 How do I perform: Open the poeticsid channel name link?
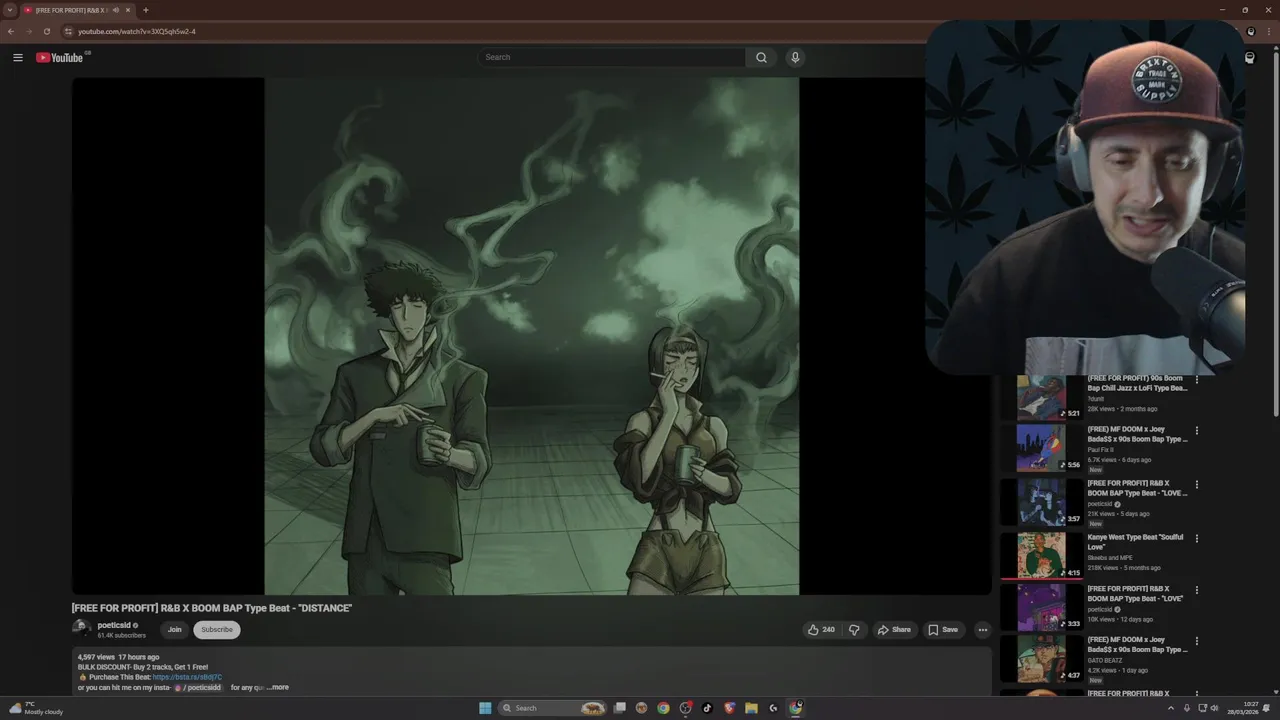click(114, 625)
